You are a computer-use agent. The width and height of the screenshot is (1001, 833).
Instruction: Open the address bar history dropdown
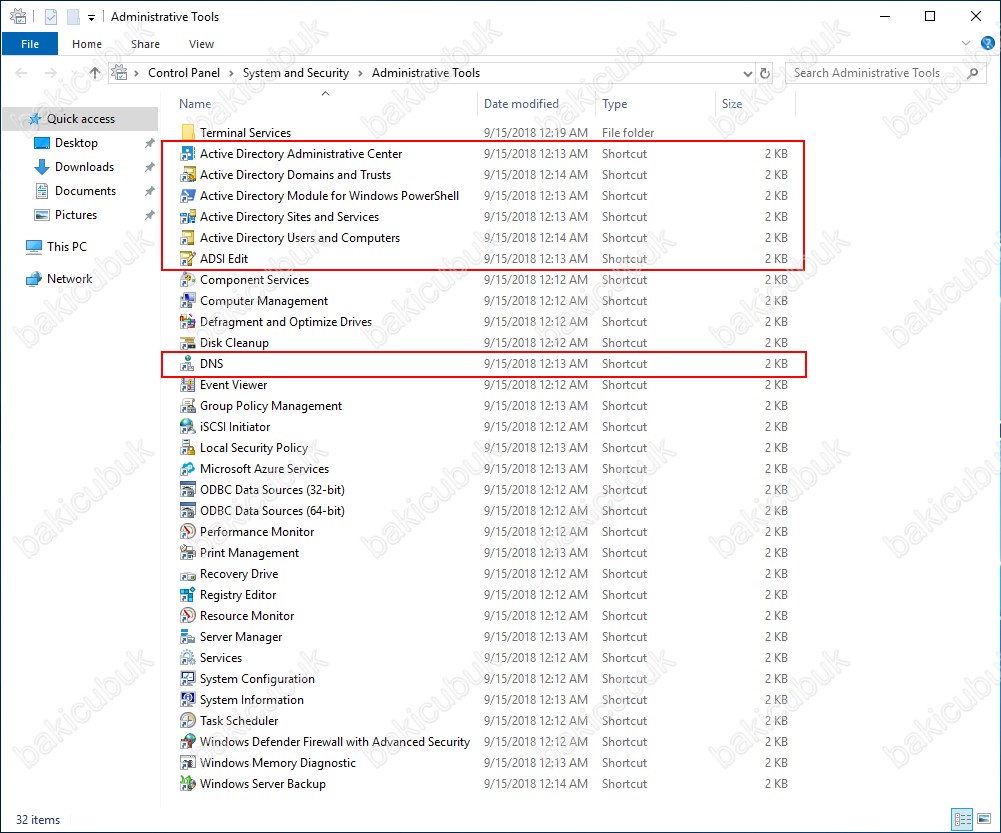coord(748,73)
